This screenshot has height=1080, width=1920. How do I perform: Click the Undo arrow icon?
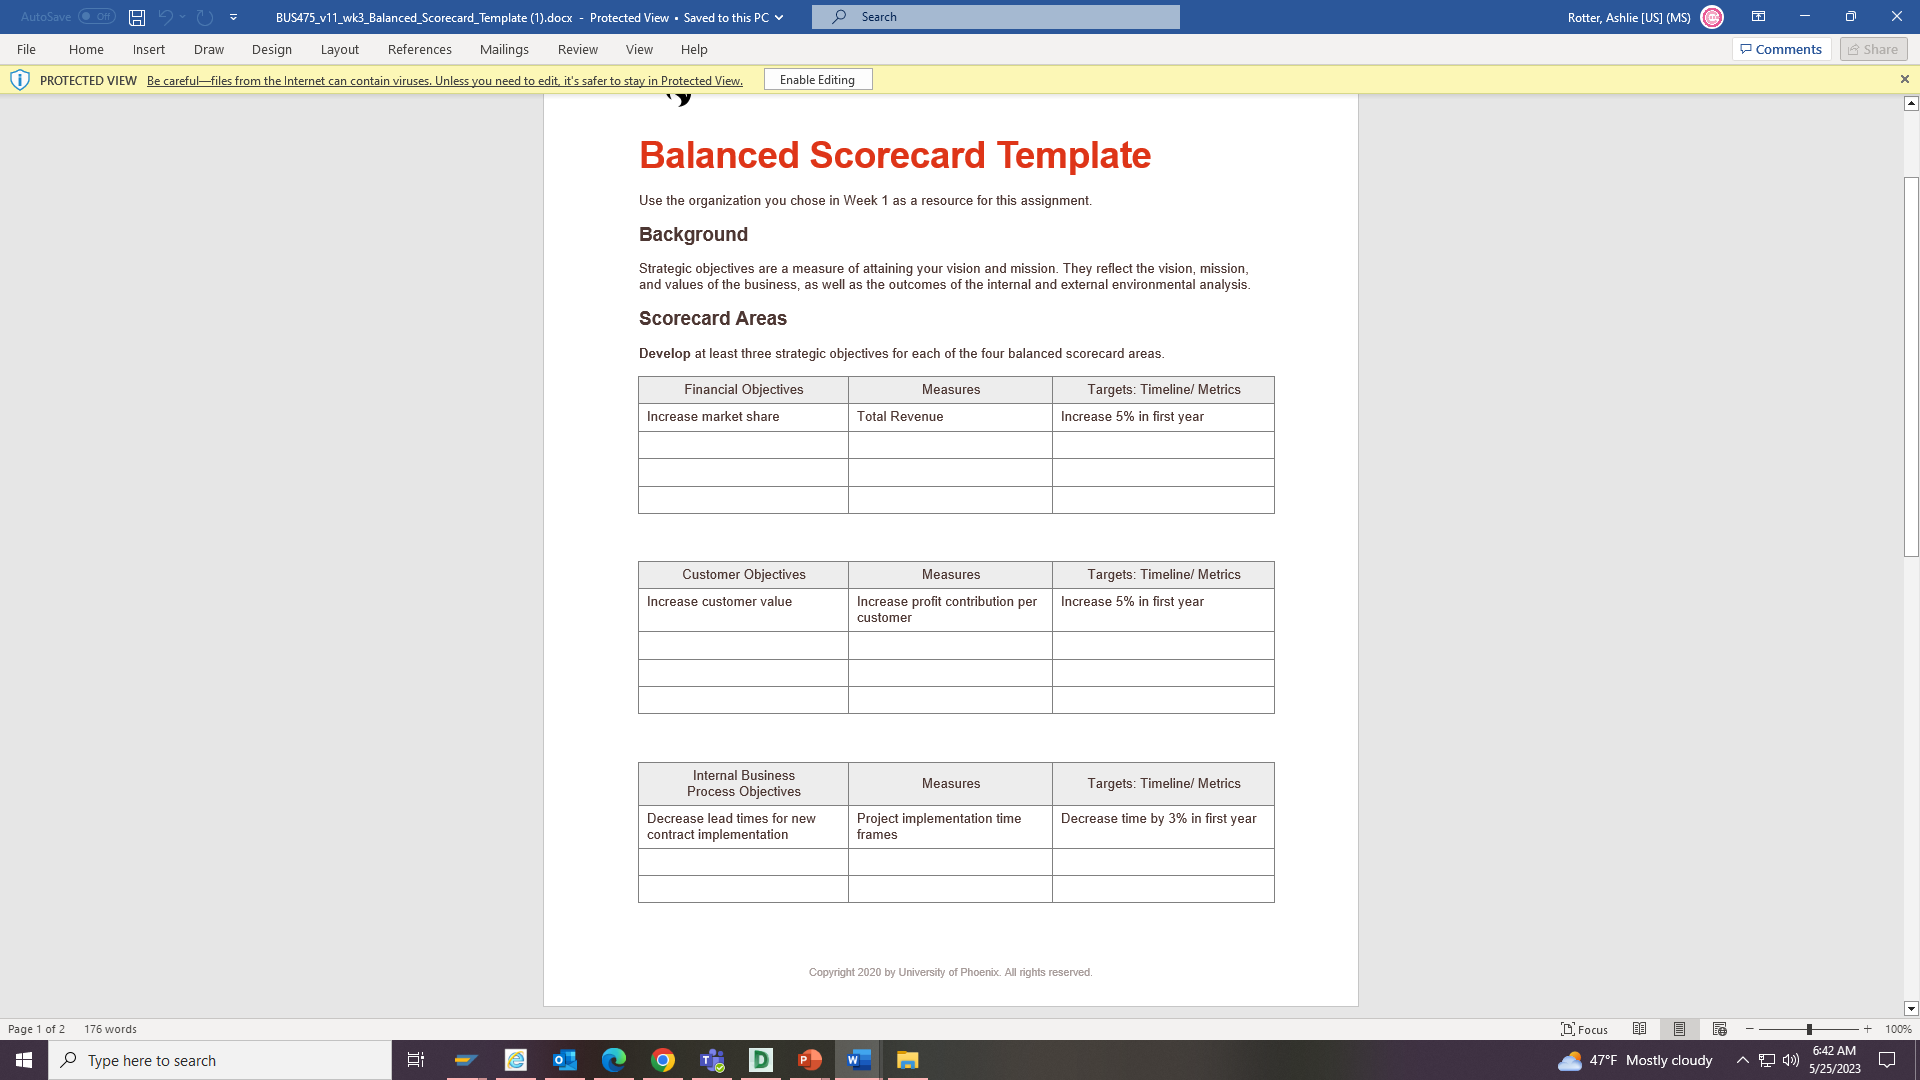pyautogui.click(x=165, y=17)
